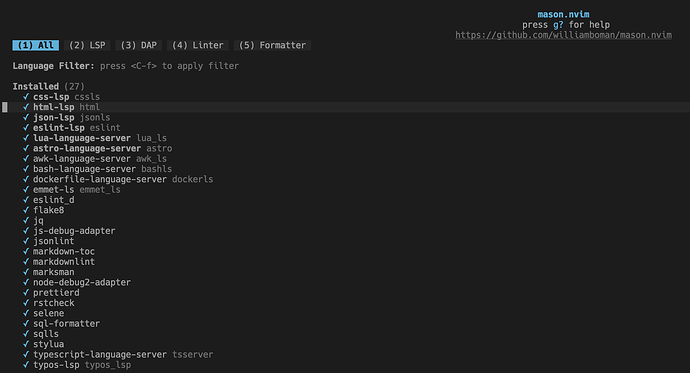Screen dimensions: 690x373
Task: Click the mason.nvim title heading
Action: pos(563,15)
